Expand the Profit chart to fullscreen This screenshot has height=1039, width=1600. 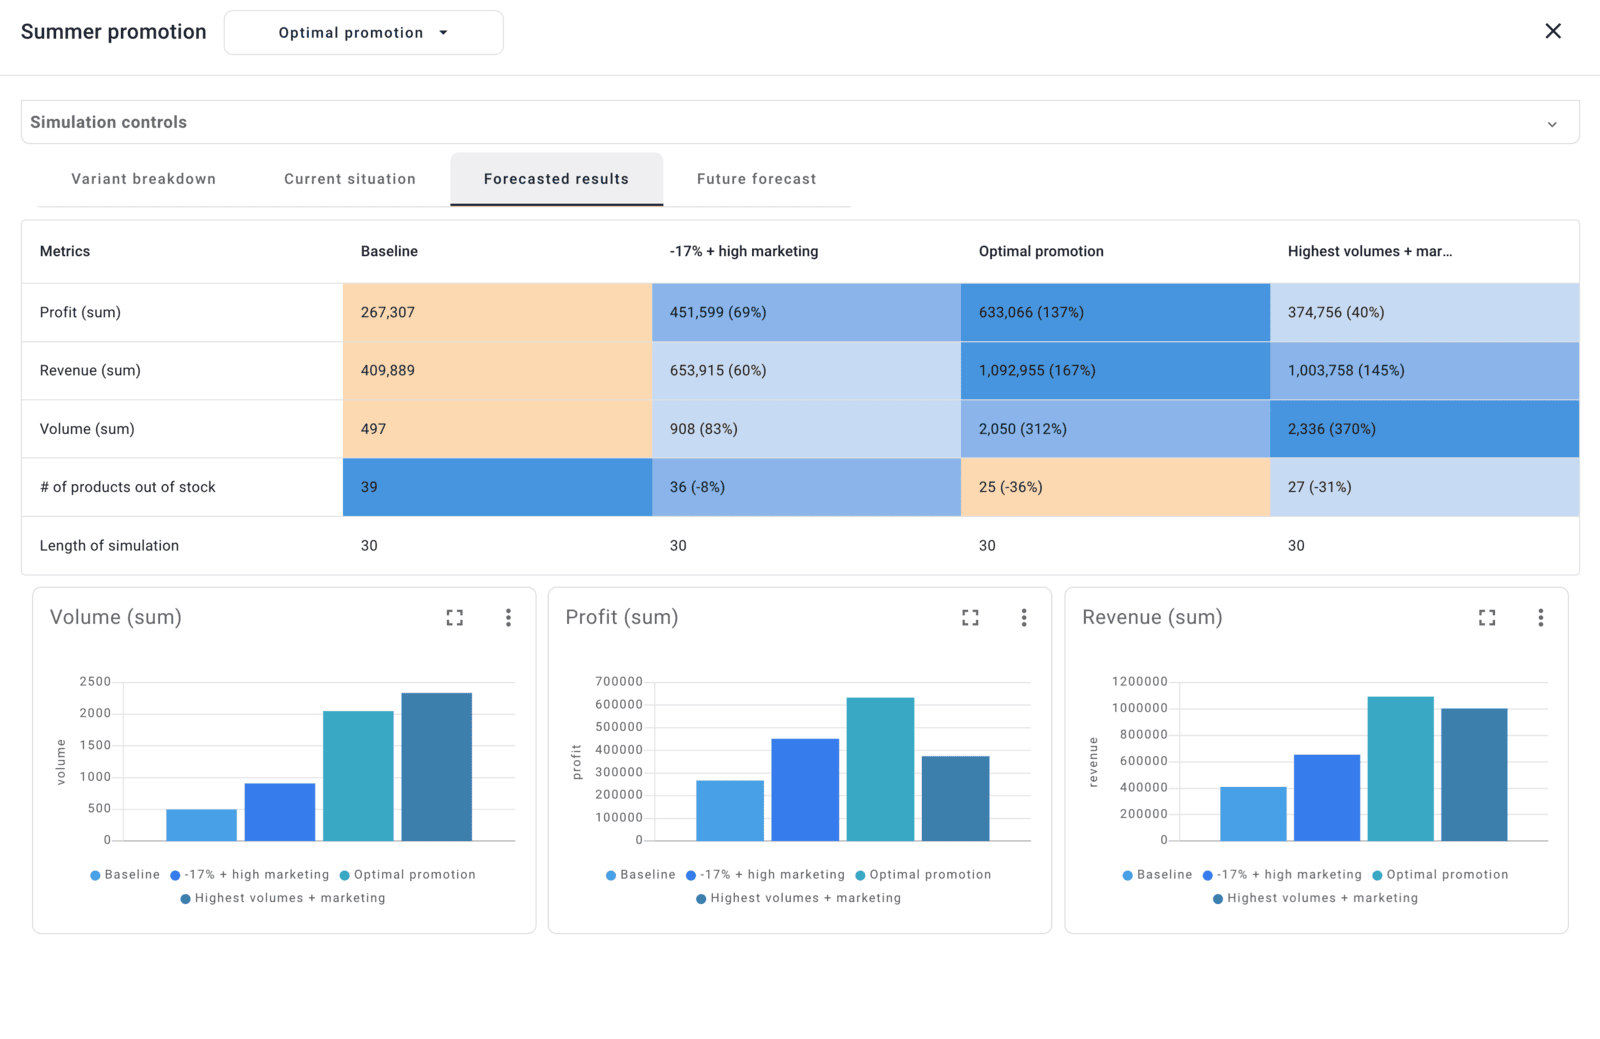click(x=970, y=617)
